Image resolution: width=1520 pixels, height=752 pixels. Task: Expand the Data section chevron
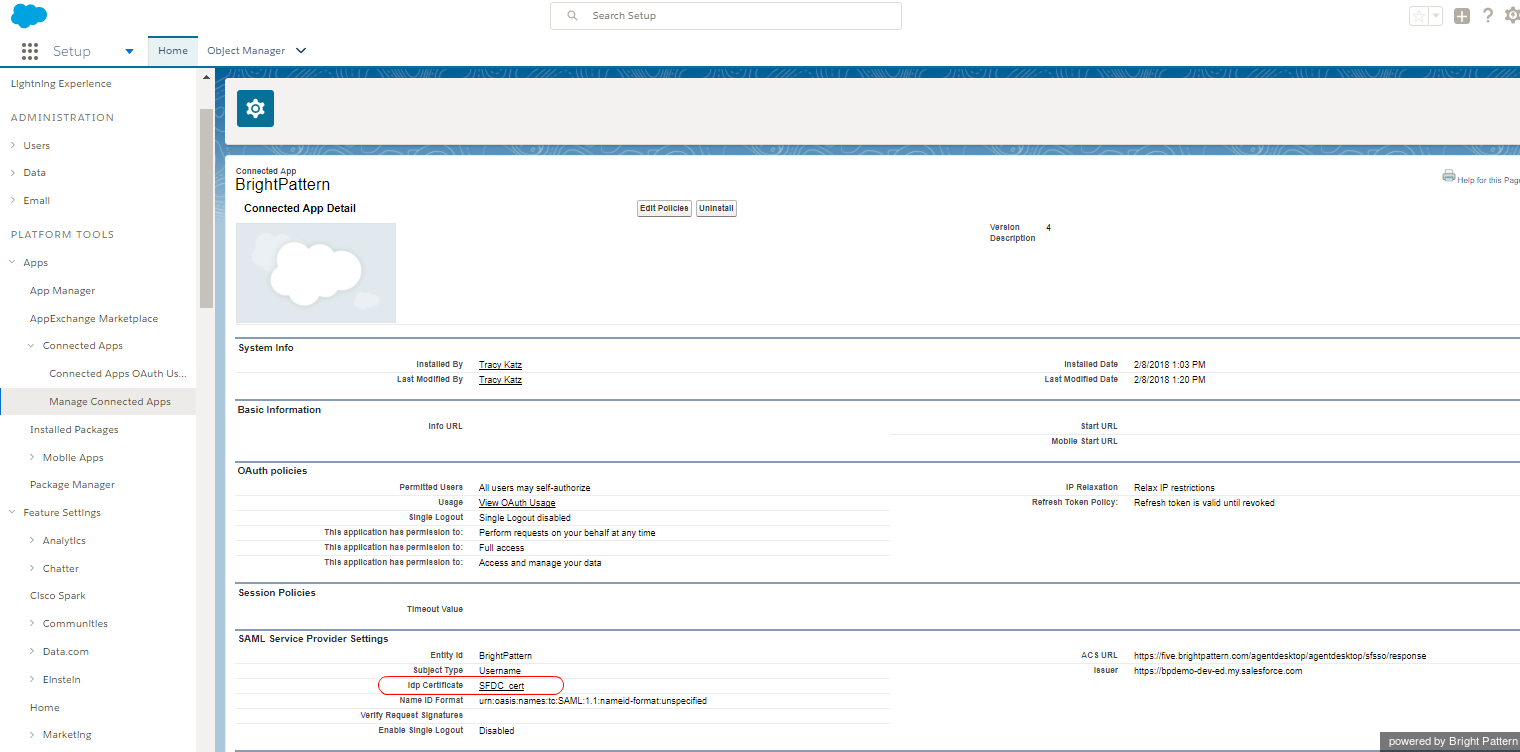(13, 172)
